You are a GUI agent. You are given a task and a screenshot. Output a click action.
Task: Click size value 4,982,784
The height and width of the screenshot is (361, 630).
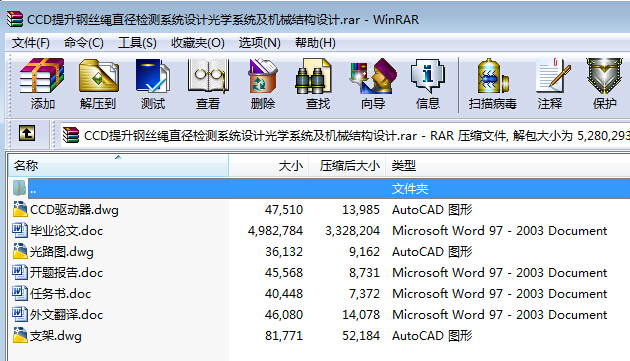coord(275,230)
